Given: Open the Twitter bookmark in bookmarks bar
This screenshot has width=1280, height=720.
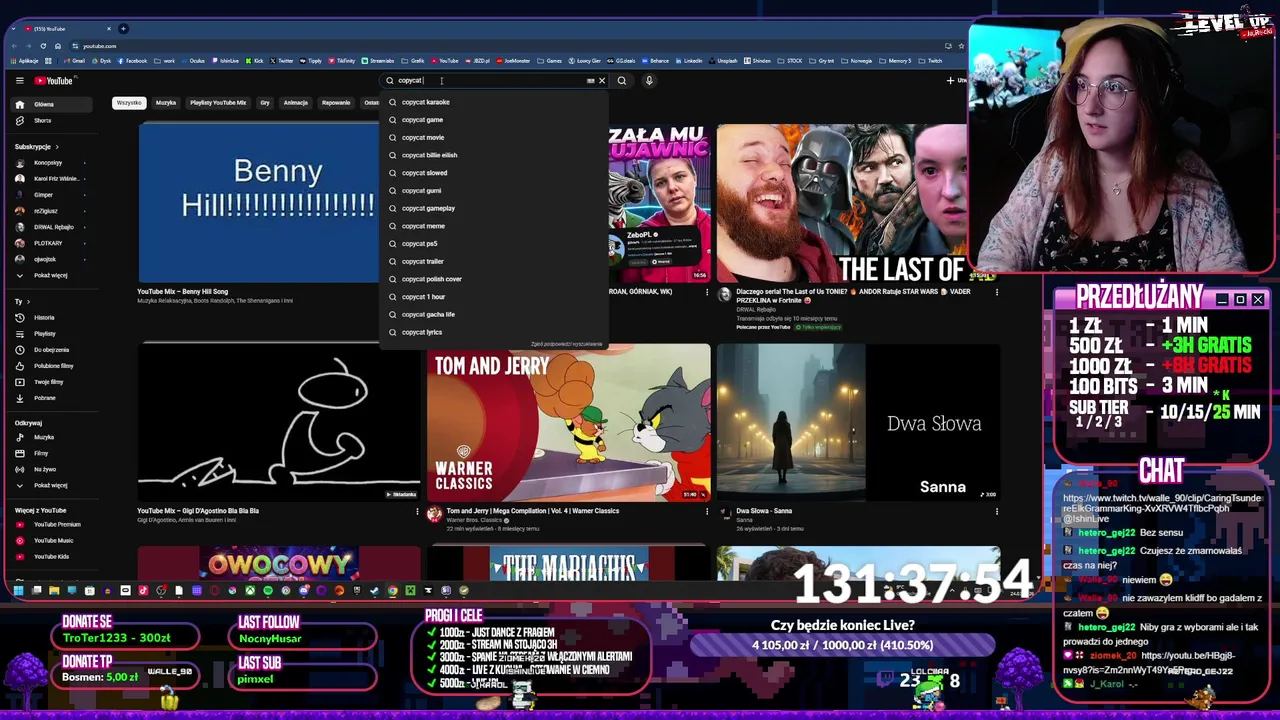Looking at the screenshot, I should pos(283,61).
